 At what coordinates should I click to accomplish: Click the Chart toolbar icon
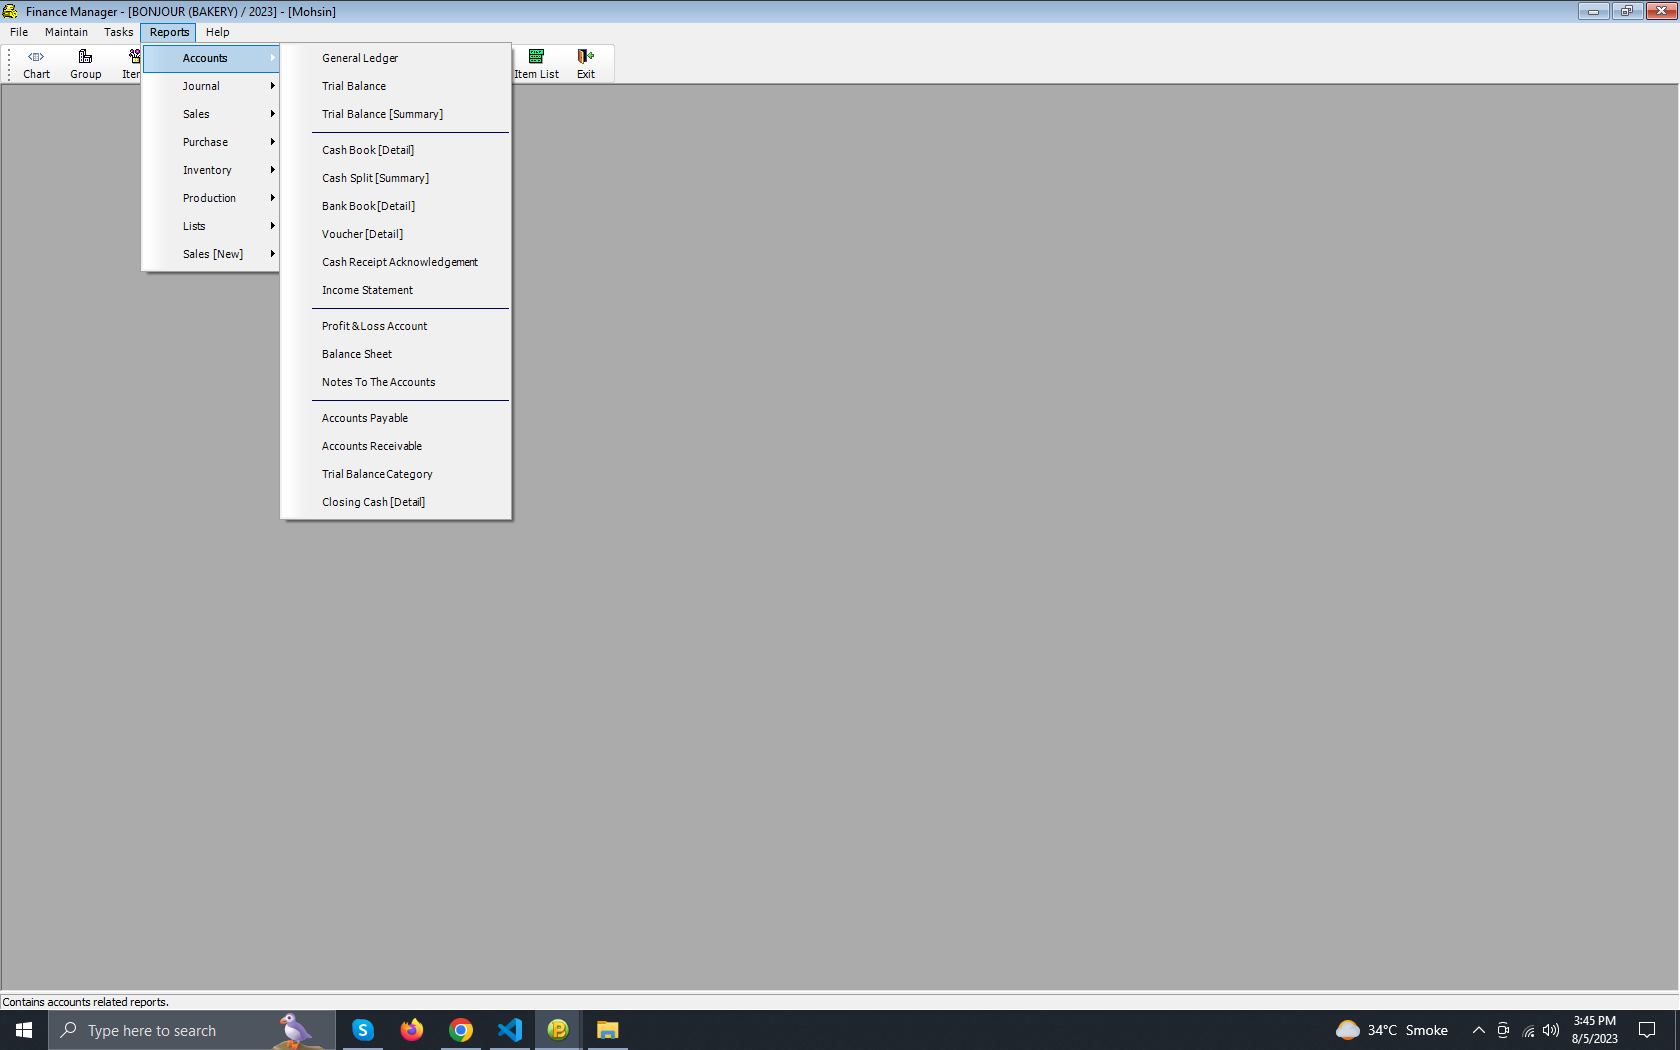36,64
